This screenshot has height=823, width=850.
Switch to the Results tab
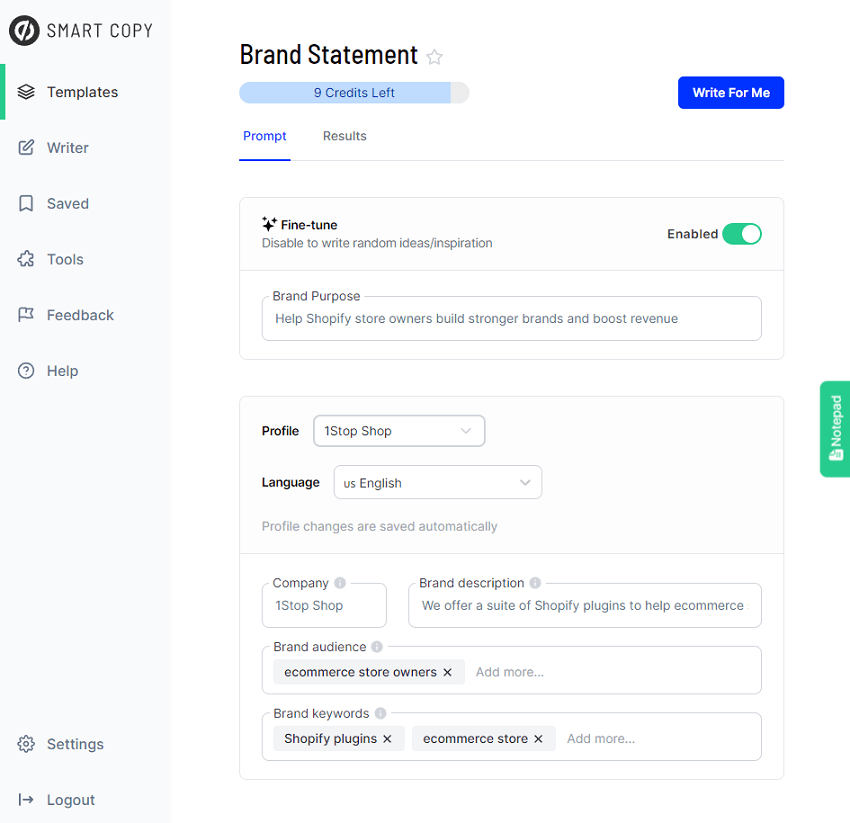344,135
